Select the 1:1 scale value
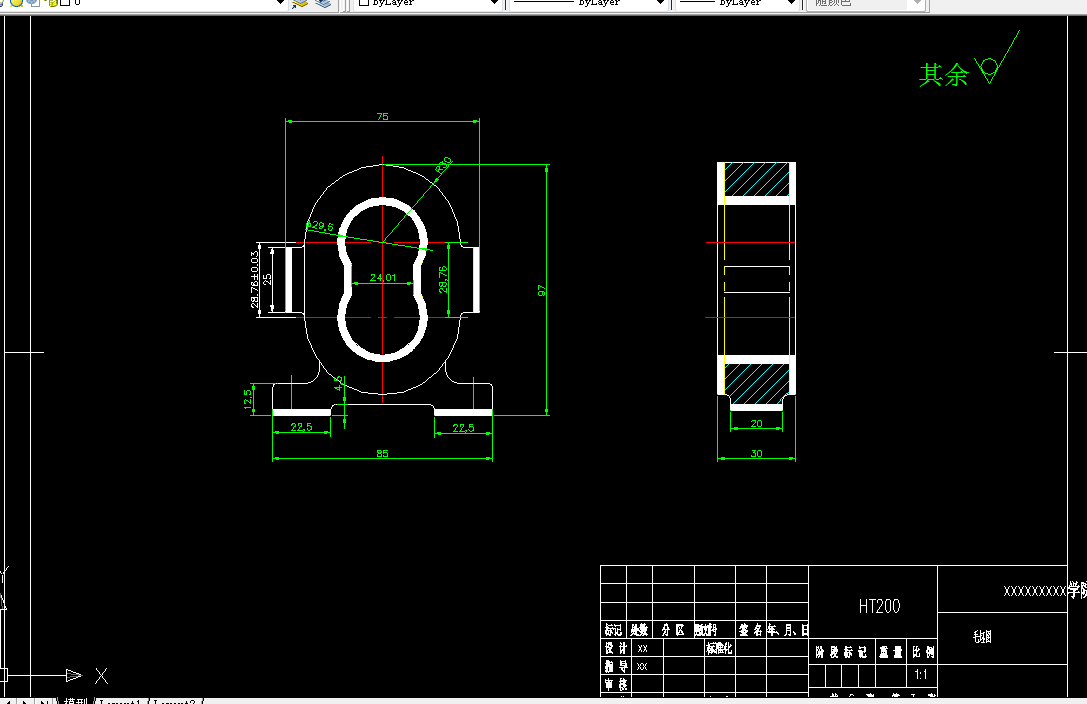 (x=921, y=674)
